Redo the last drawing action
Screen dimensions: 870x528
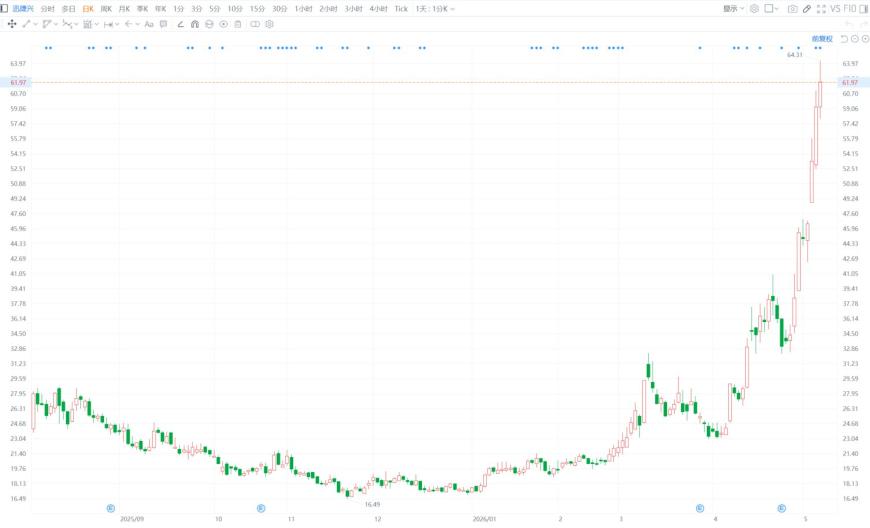(863, 24)
